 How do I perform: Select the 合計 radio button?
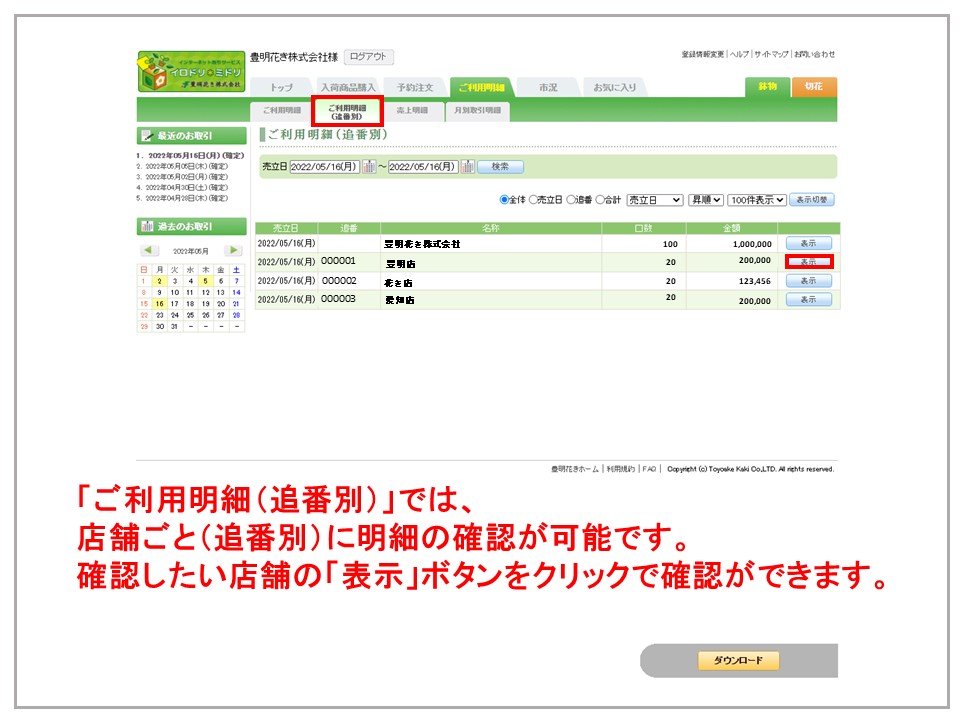pyautogui.click(x=600, y=200)
